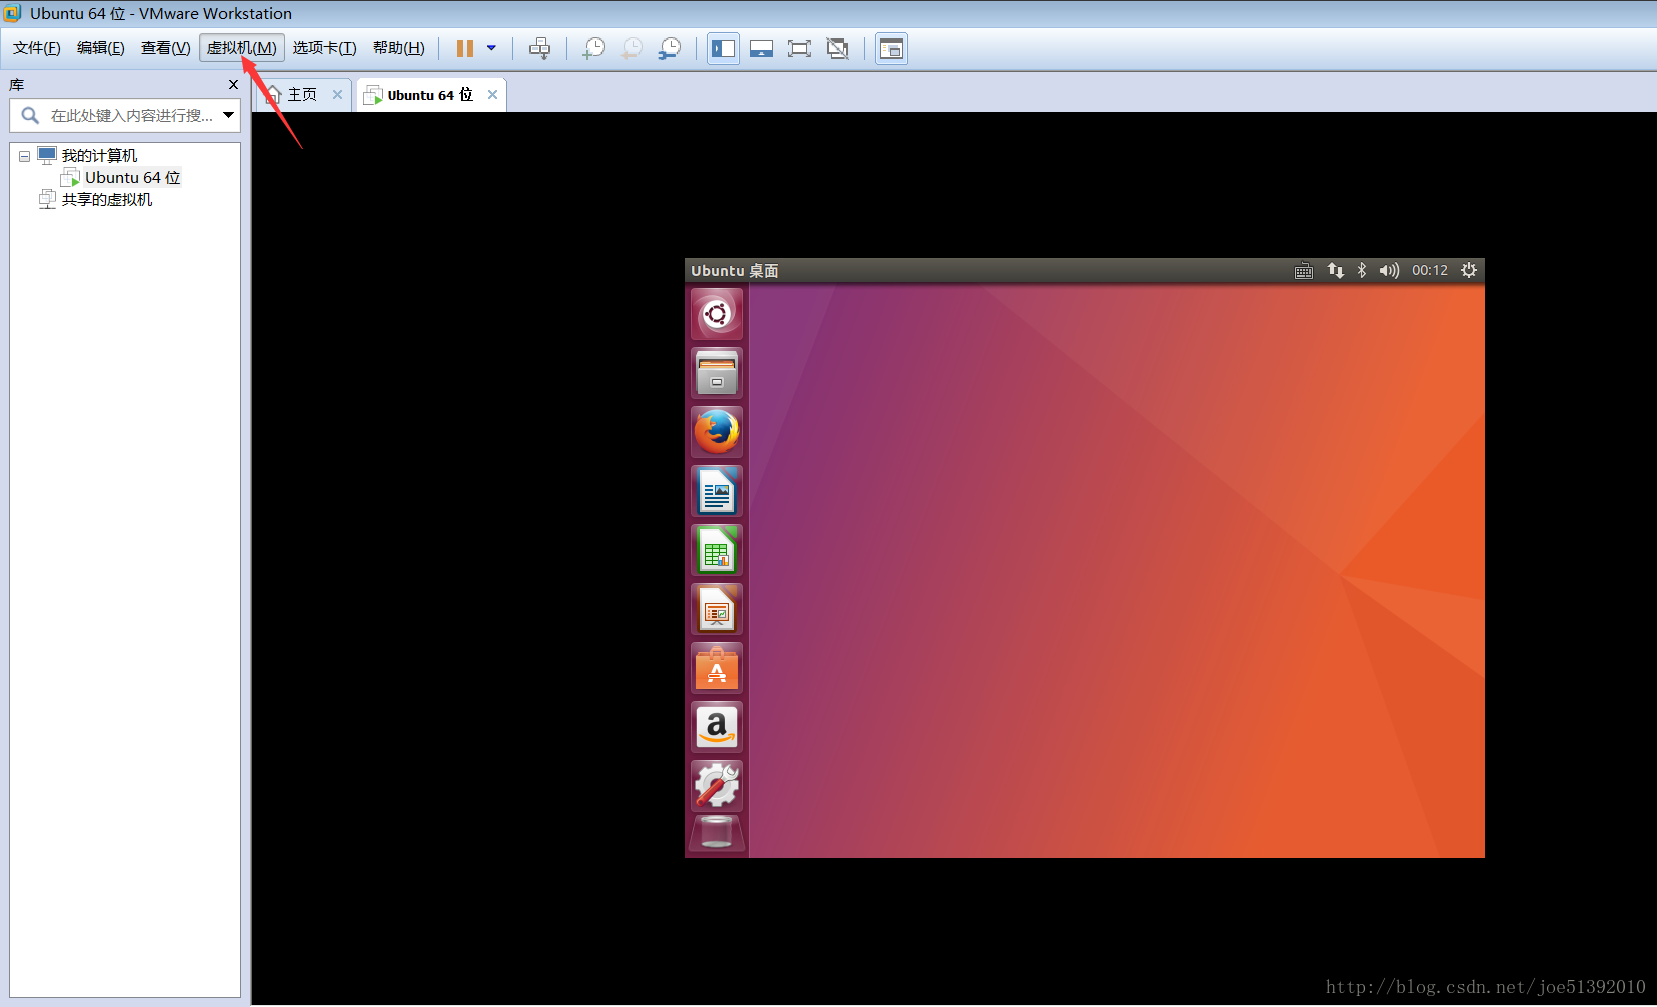Open the snapshot manager icon

(x=670, y=48)
